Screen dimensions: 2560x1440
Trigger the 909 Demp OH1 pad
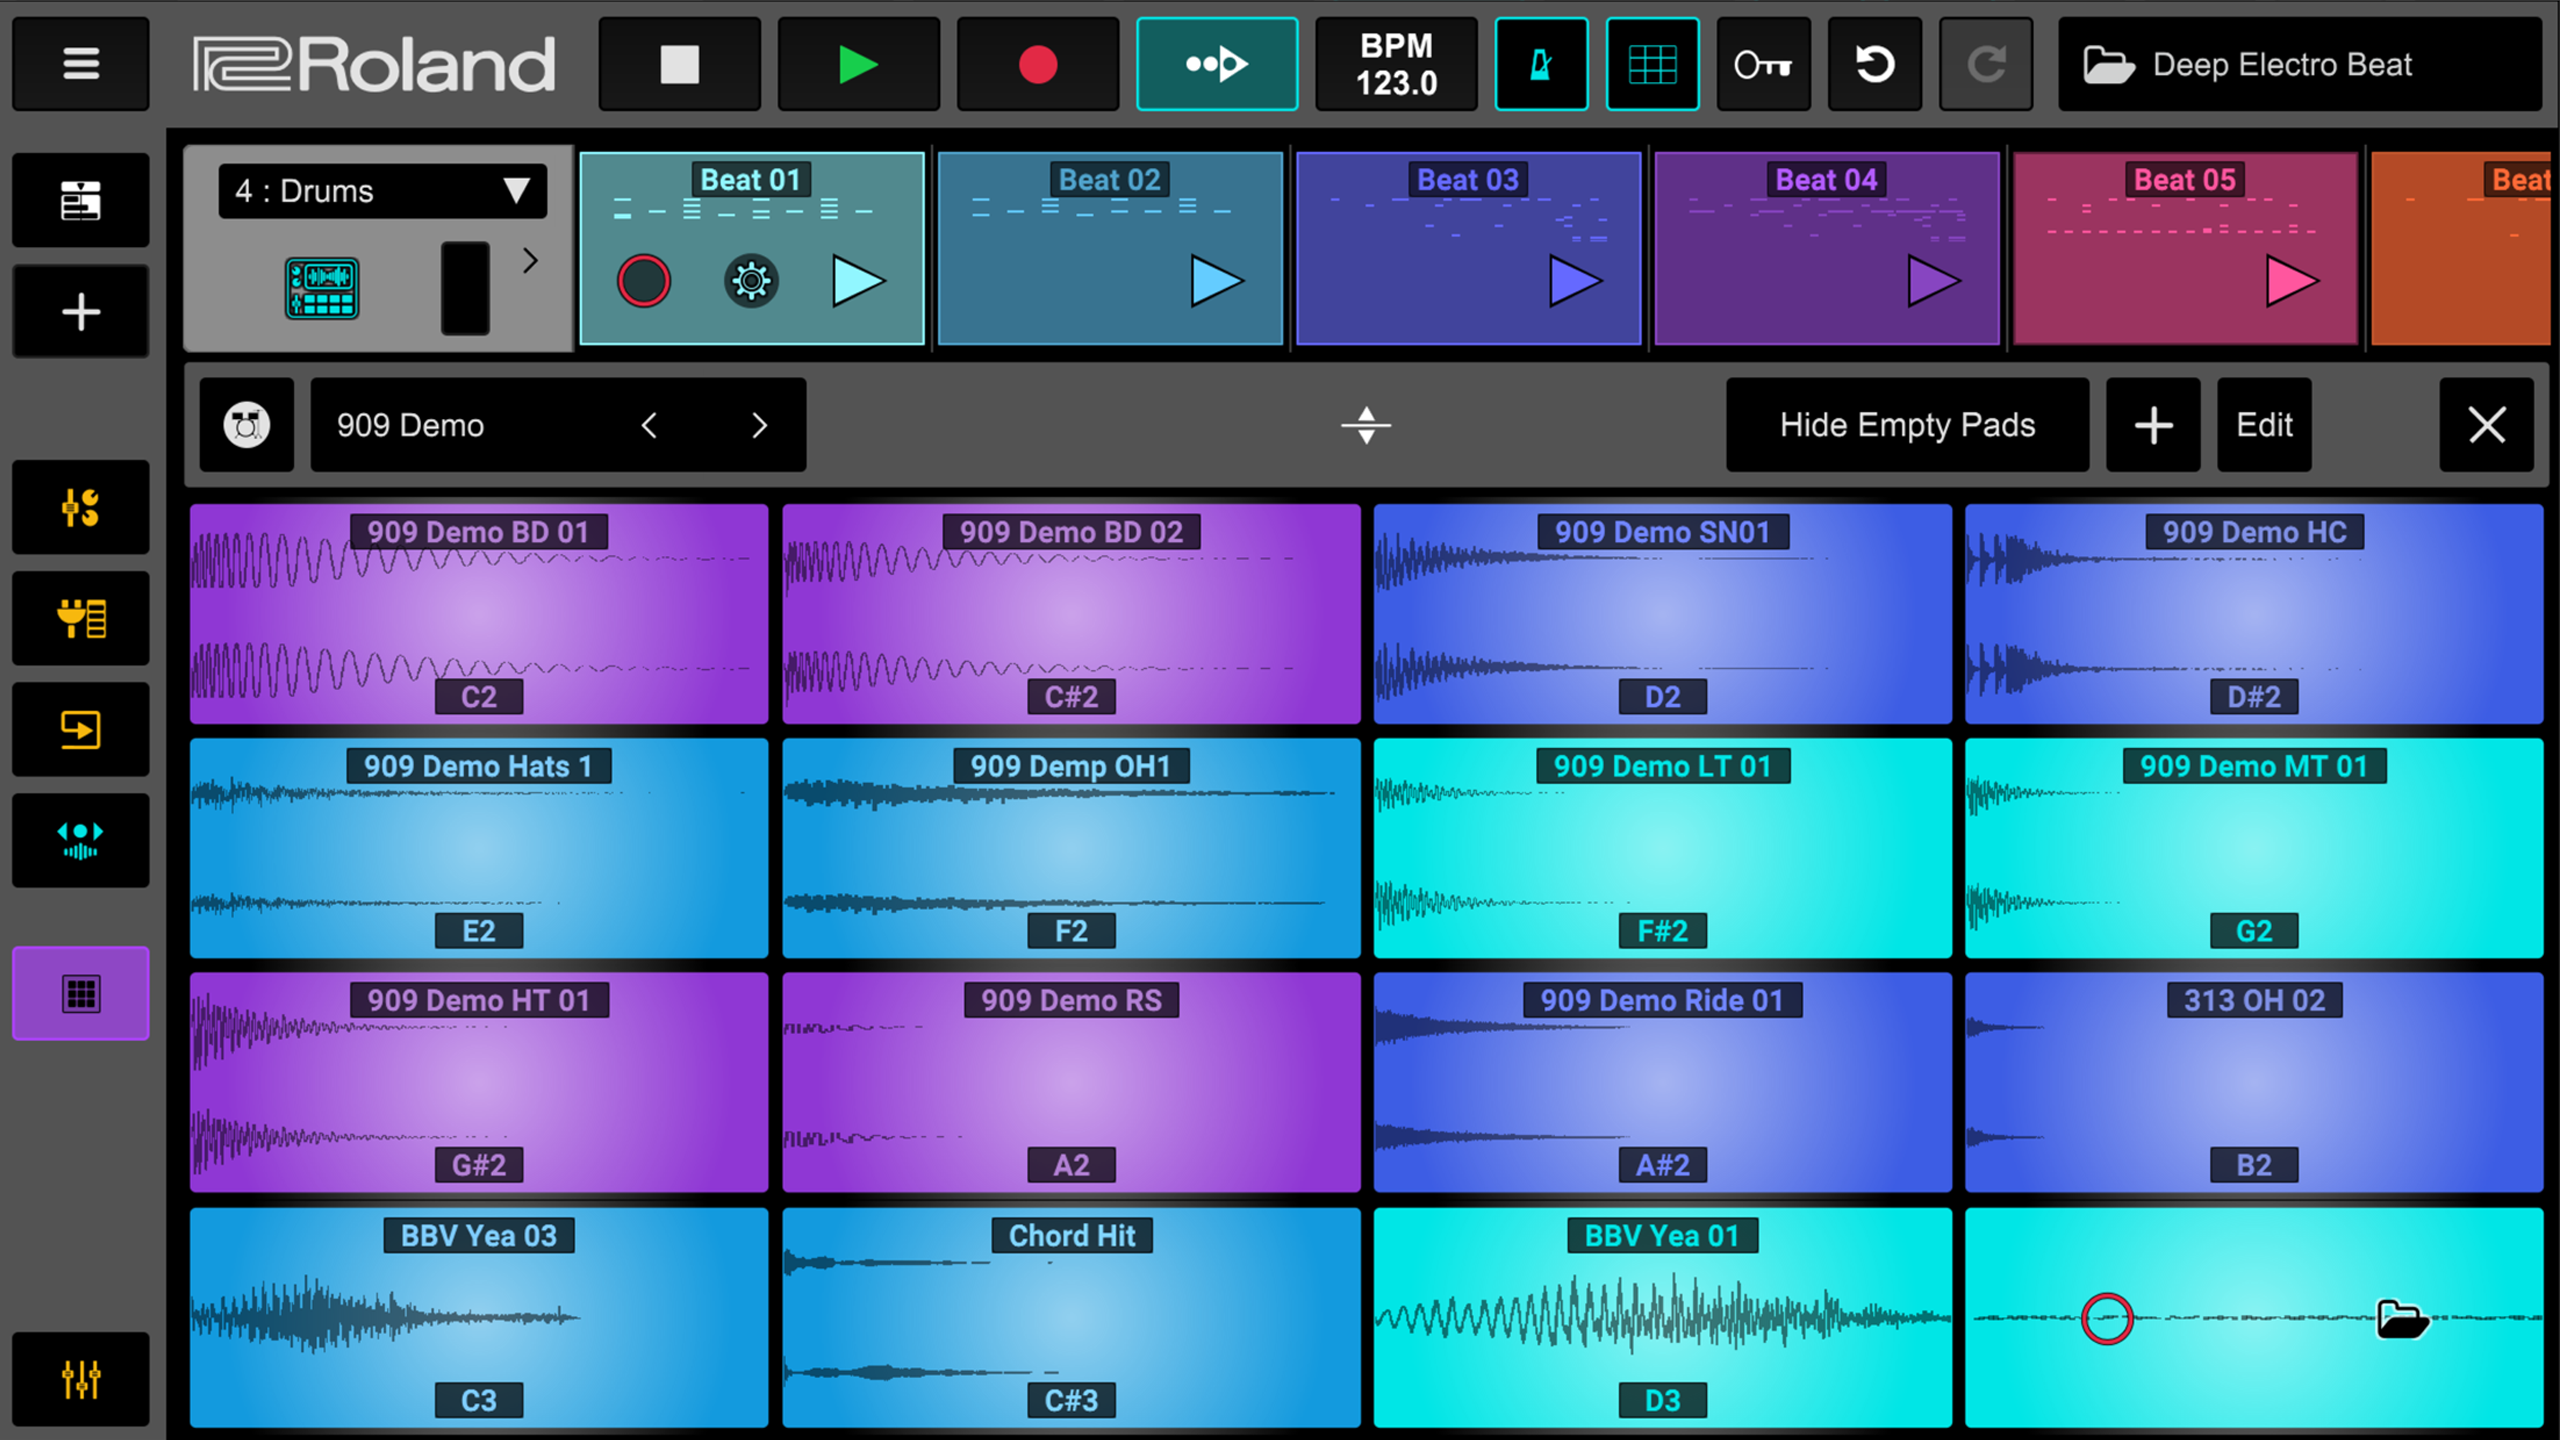1071,848
